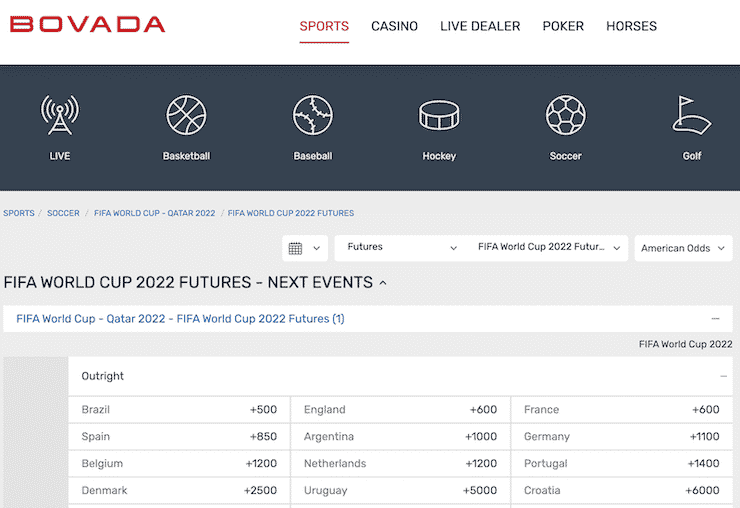Select the Baseball icon

(312, 115)
